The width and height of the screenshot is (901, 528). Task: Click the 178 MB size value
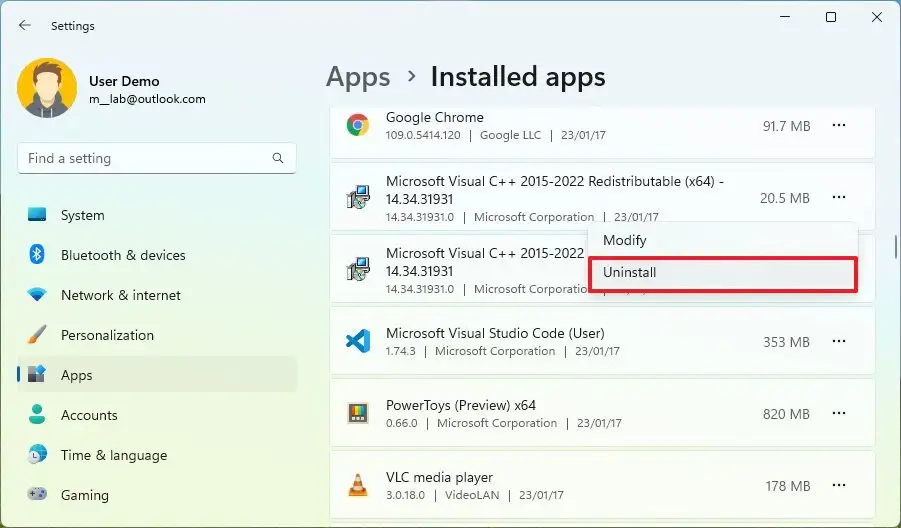(x=787, y=487)
